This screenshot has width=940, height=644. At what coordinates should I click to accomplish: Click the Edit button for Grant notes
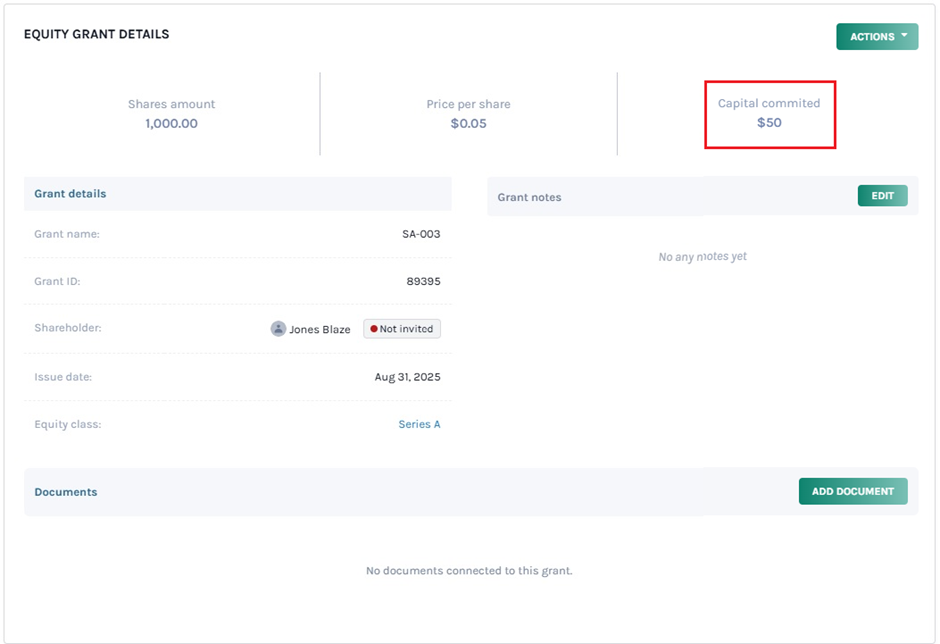(x=882, y=196)
